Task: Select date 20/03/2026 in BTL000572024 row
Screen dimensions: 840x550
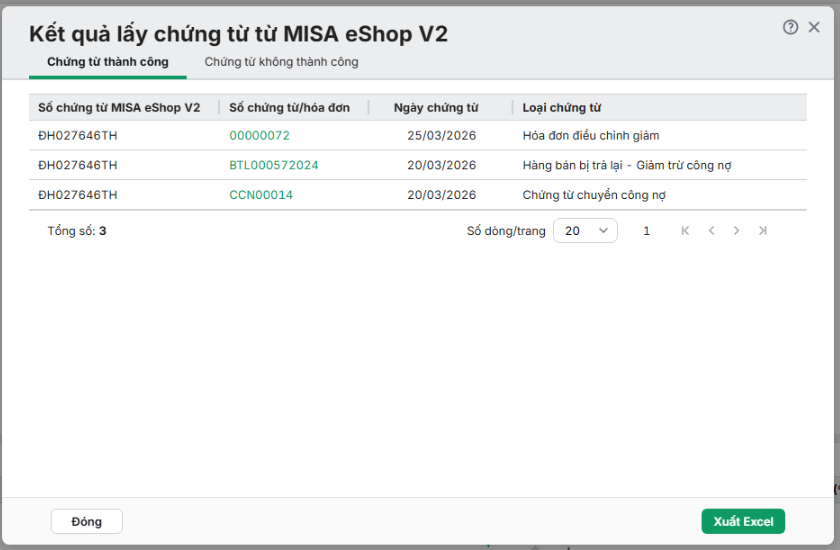Action: point(441,165)
